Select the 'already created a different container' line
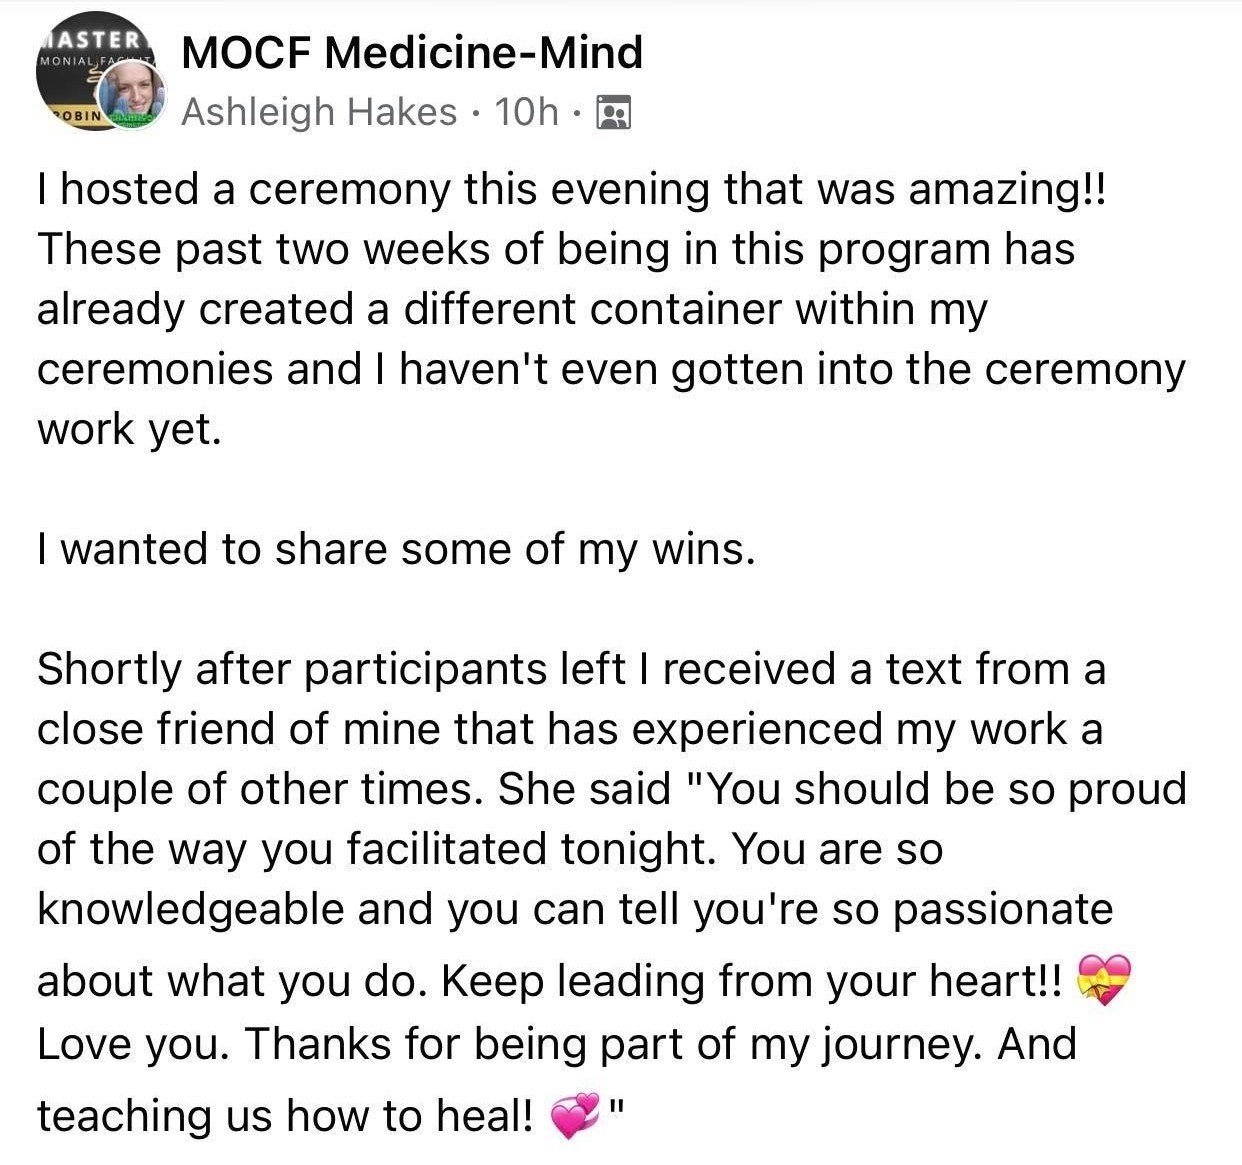 [x=512, y=310]
